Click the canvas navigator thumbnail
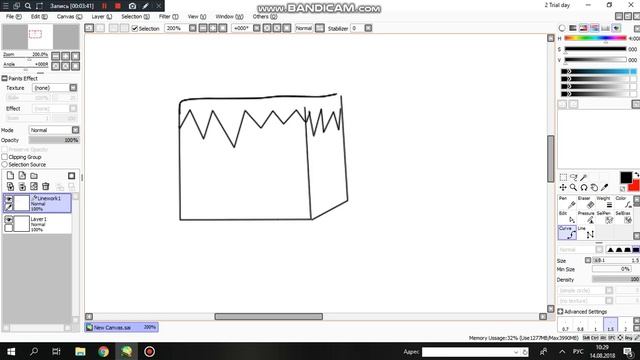The height and width of the screenshot is (360, 640). click(x=40, y=37)
